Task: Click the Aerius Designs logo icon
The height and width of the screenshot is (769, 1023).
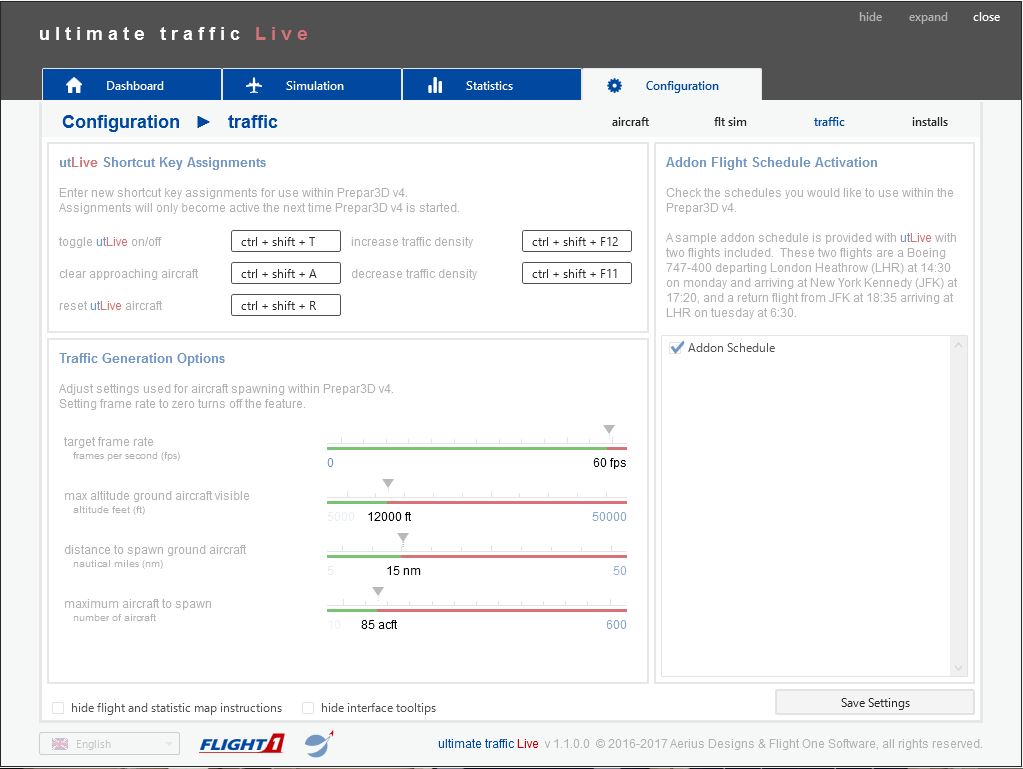Action: (x=319, y=744)
